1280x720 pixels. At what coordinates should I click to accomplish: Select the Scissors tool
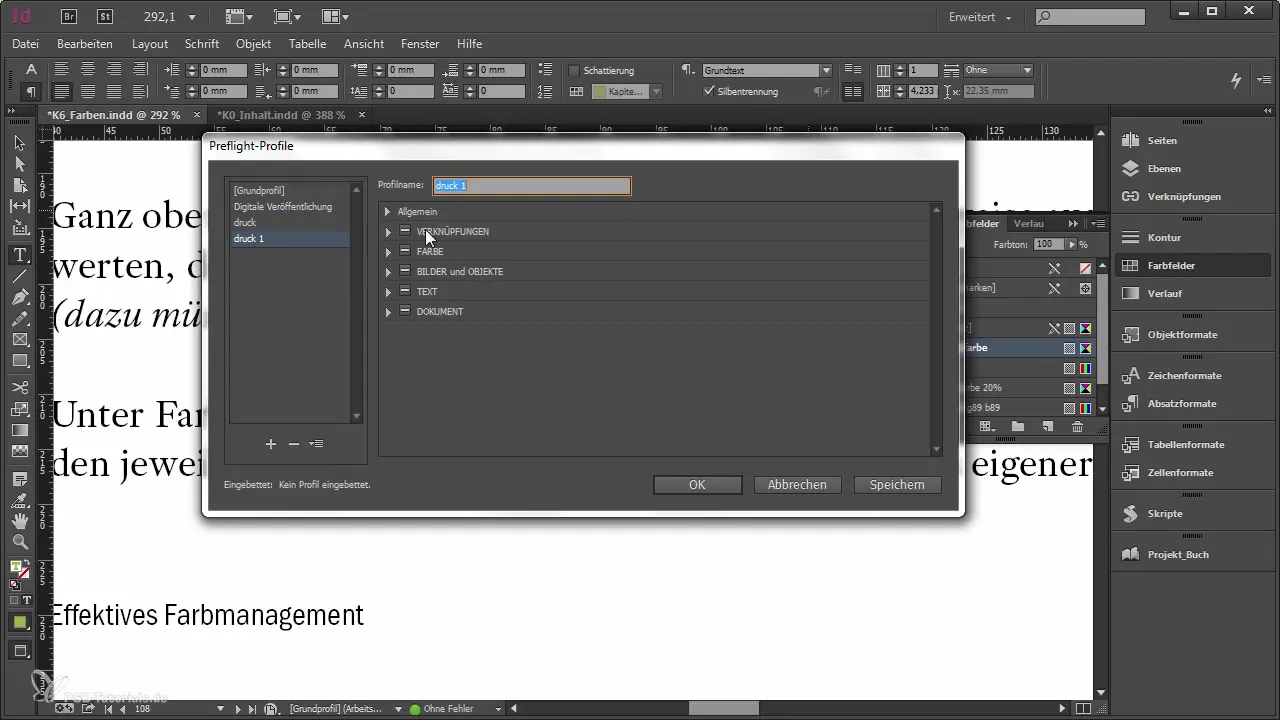click(19, 387)
